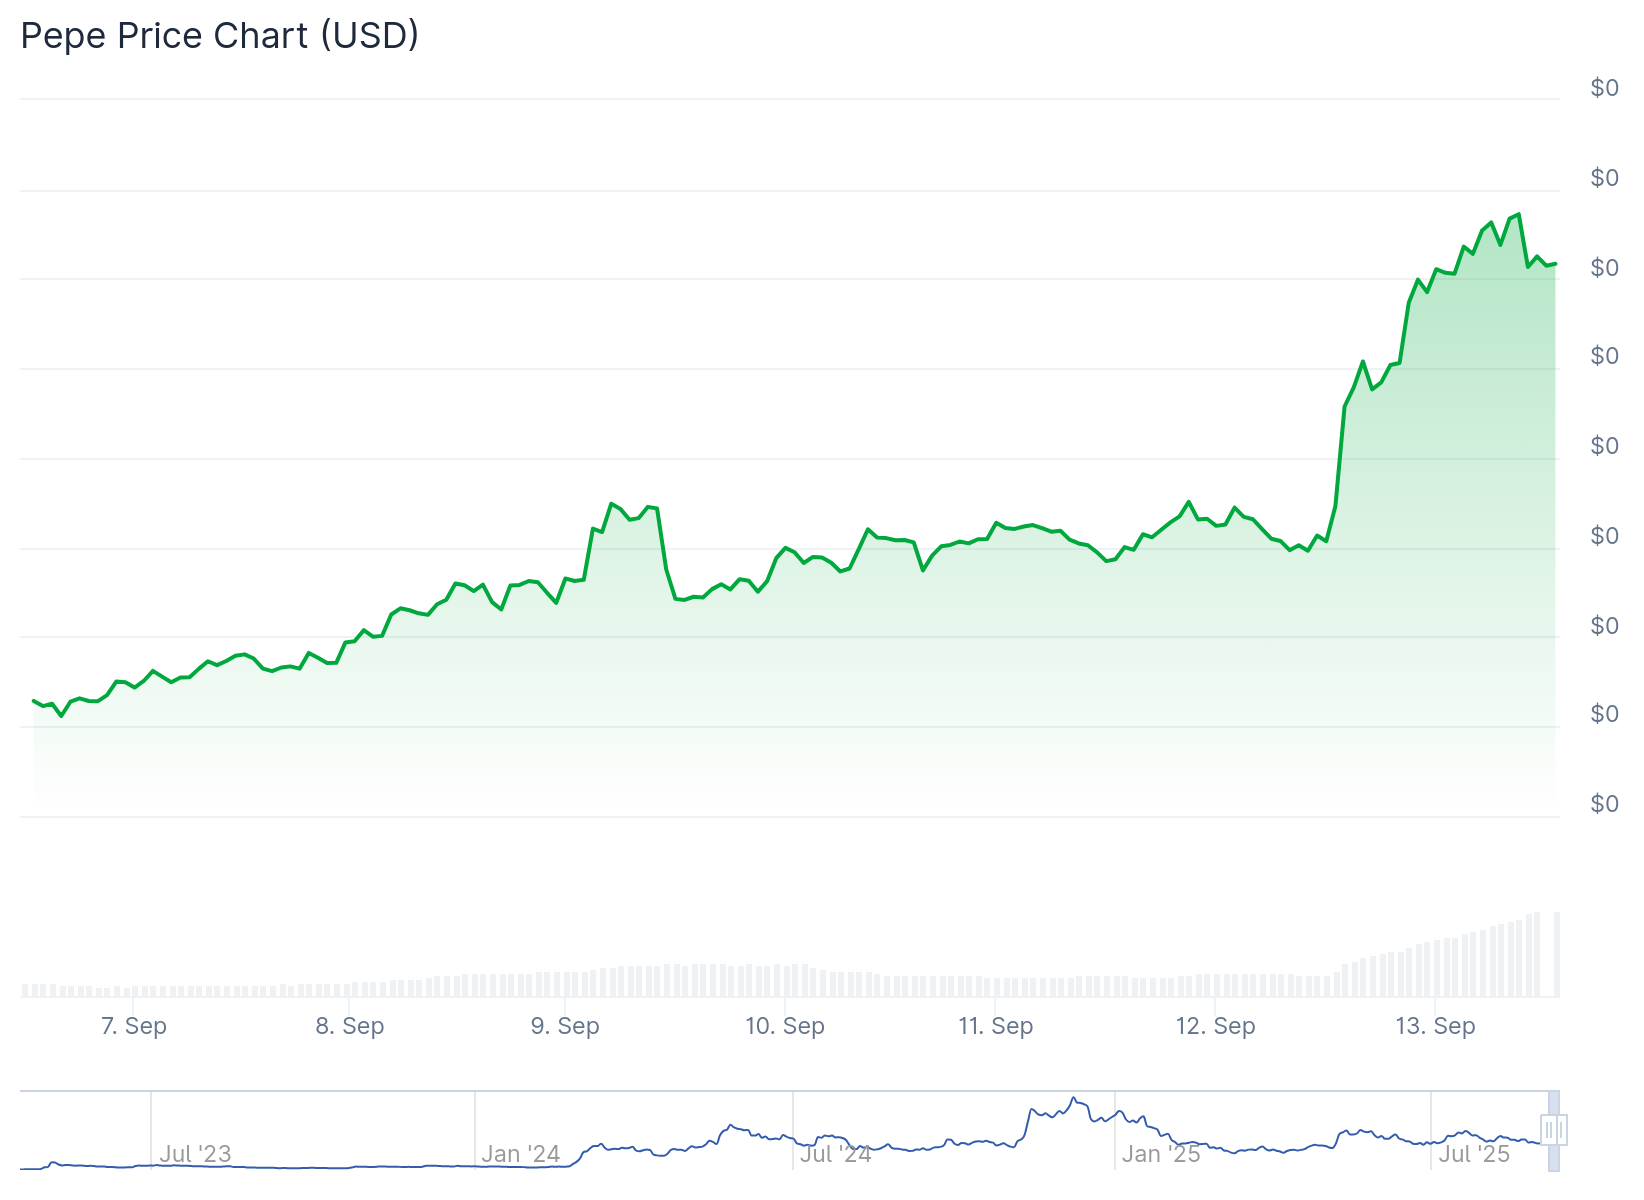Click the small peak on the navigator chart

coord(1075,1098)
